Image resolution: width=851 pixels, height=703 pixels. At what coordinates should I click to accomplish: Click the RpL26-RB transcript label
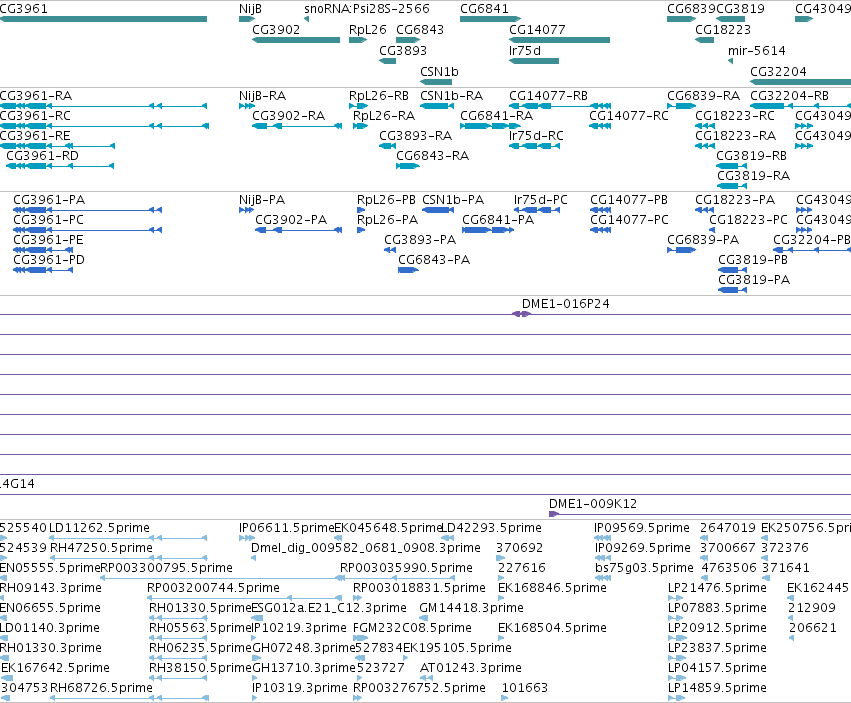click(379, 96)
